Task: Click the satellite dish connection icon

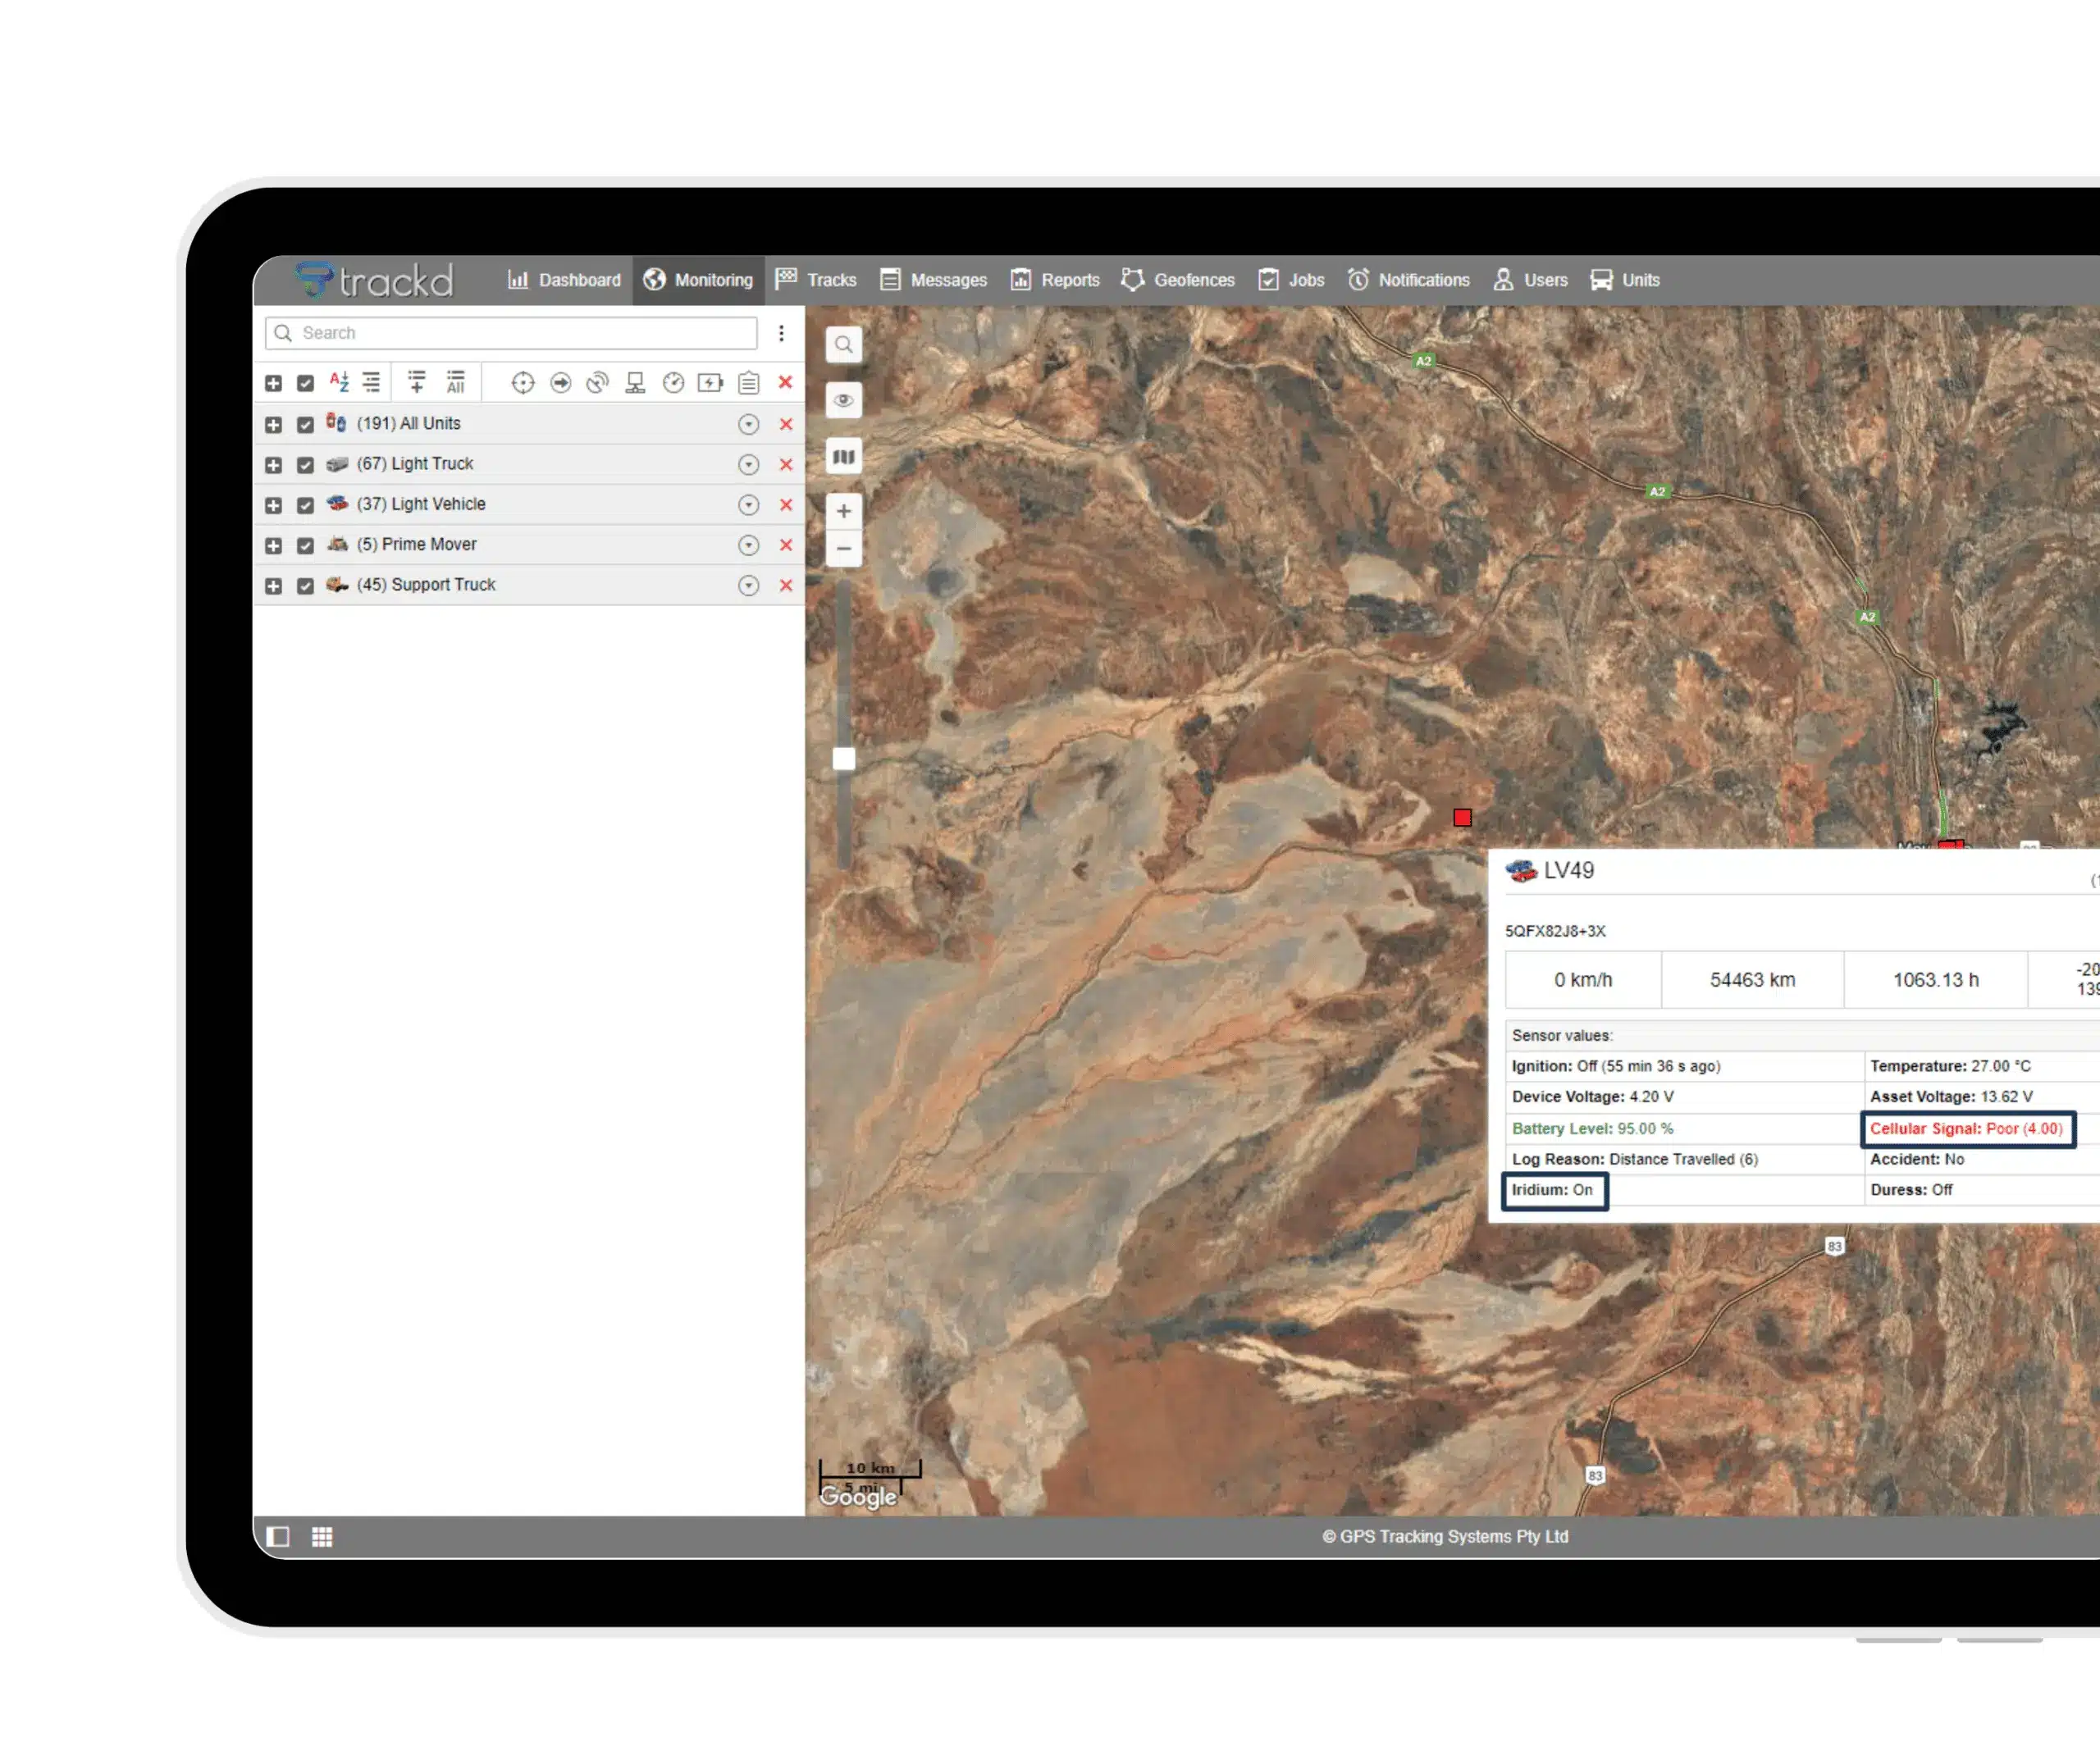Action: 597,383
